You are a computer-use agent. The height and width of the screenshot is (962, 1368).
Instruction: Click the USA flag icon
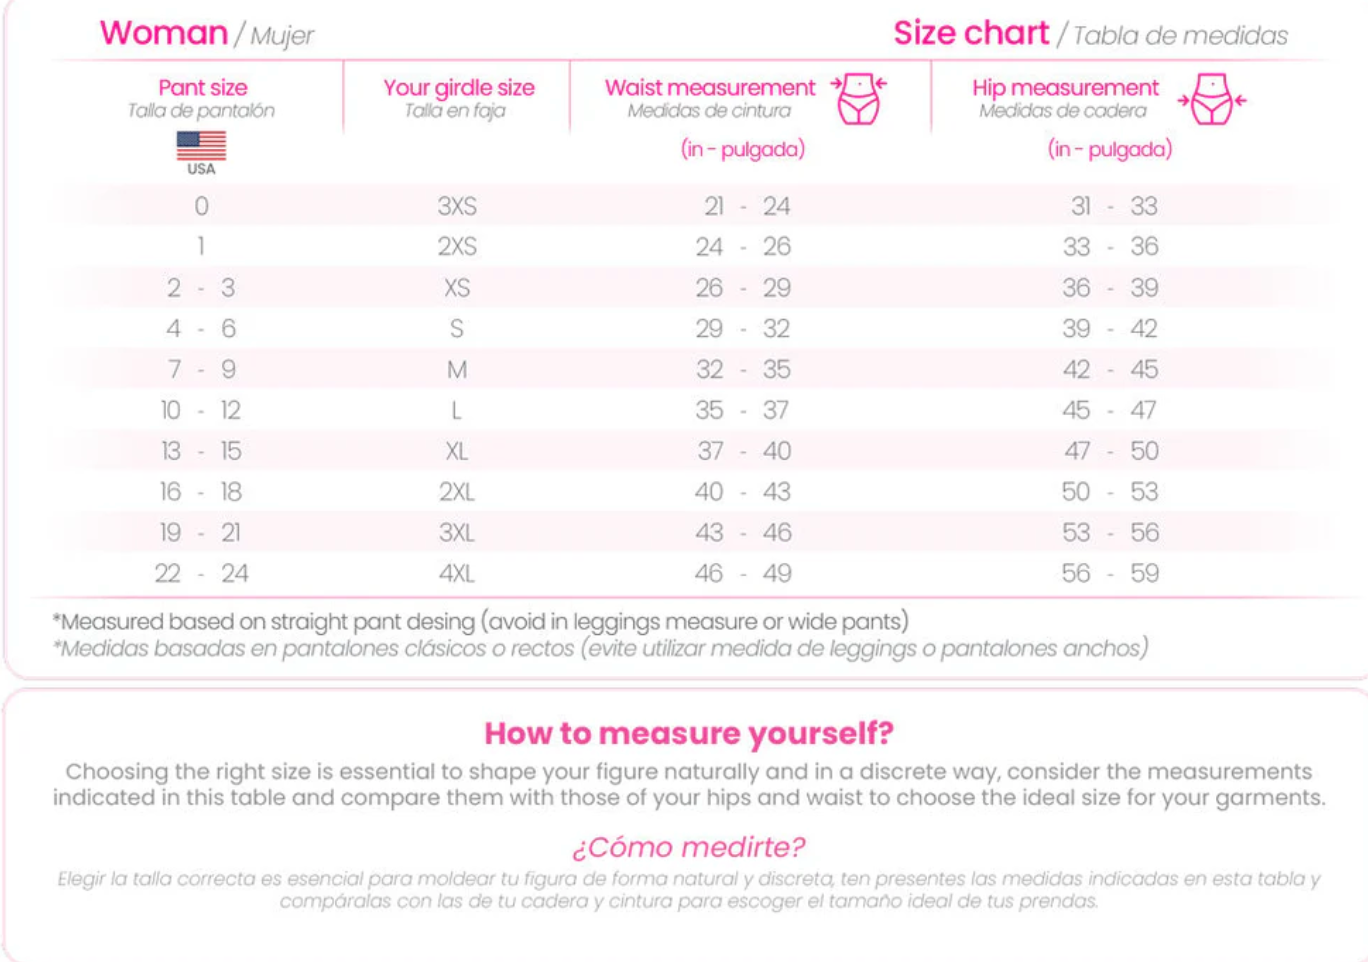click(201, 146)
